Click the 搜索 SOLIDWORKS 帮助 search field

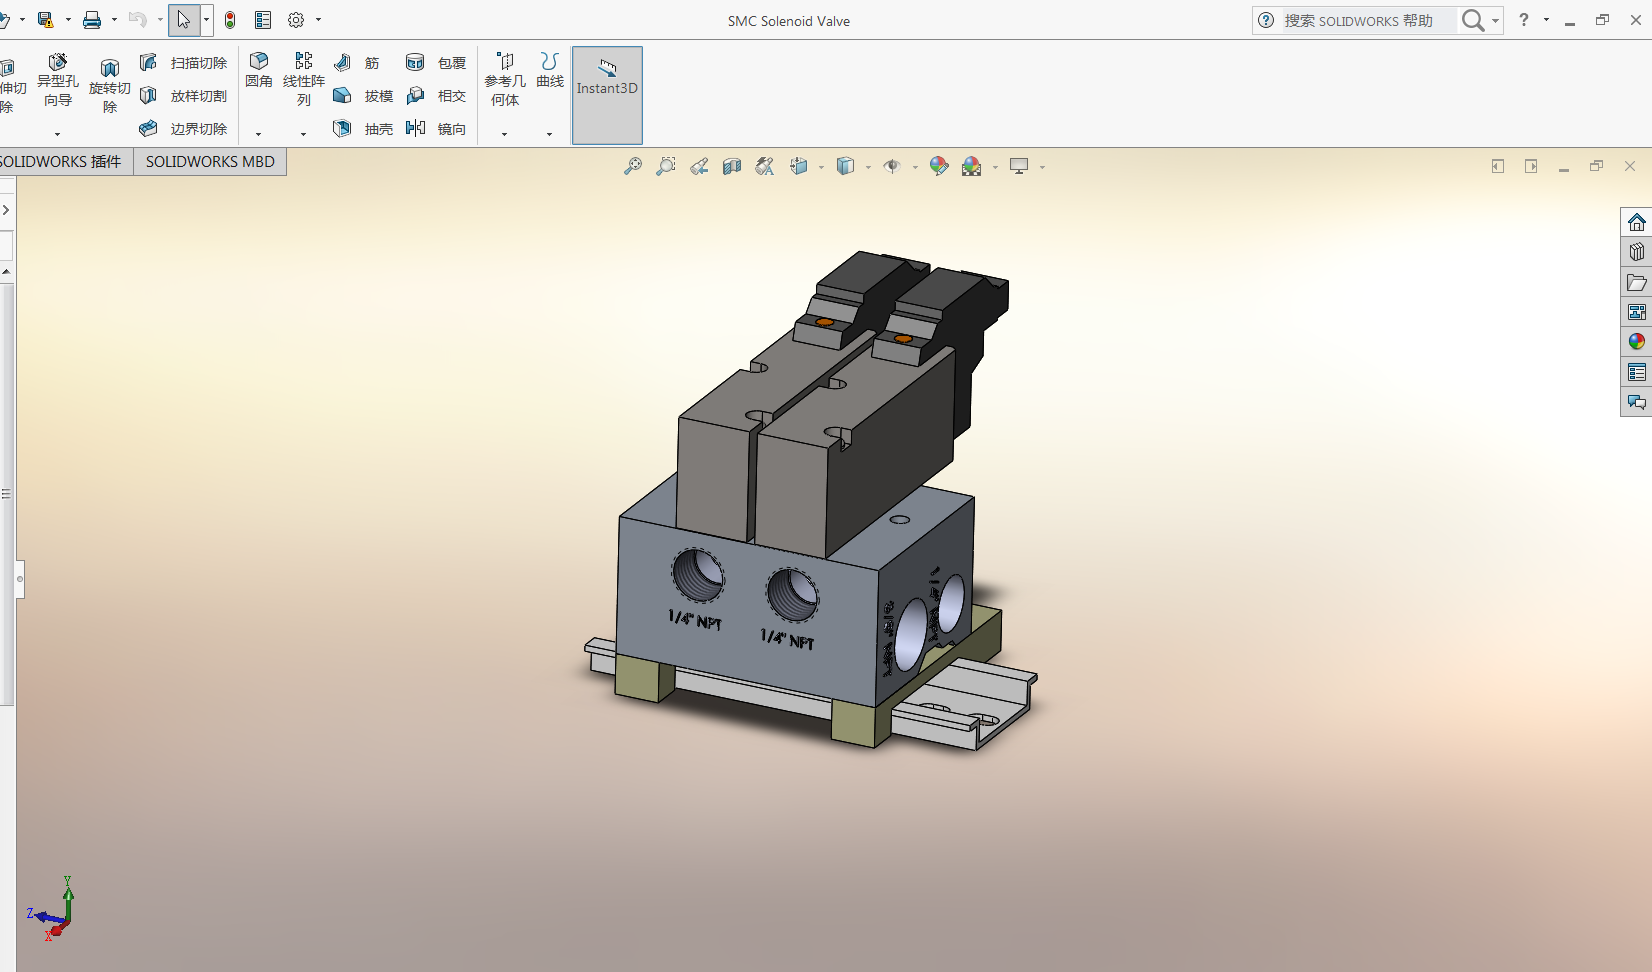(x=1366, y=21)
